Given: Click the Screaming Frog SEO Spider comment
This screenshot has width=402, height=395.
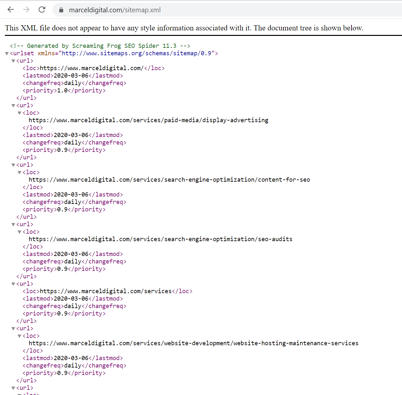Looking at the screenshot, I should click(x=100, y=46).
